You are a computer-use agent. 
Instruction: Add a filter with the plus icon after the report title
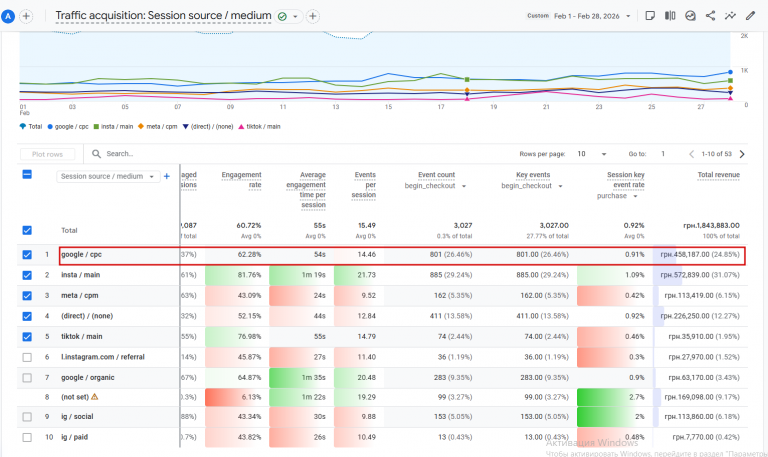pos(312,16)
